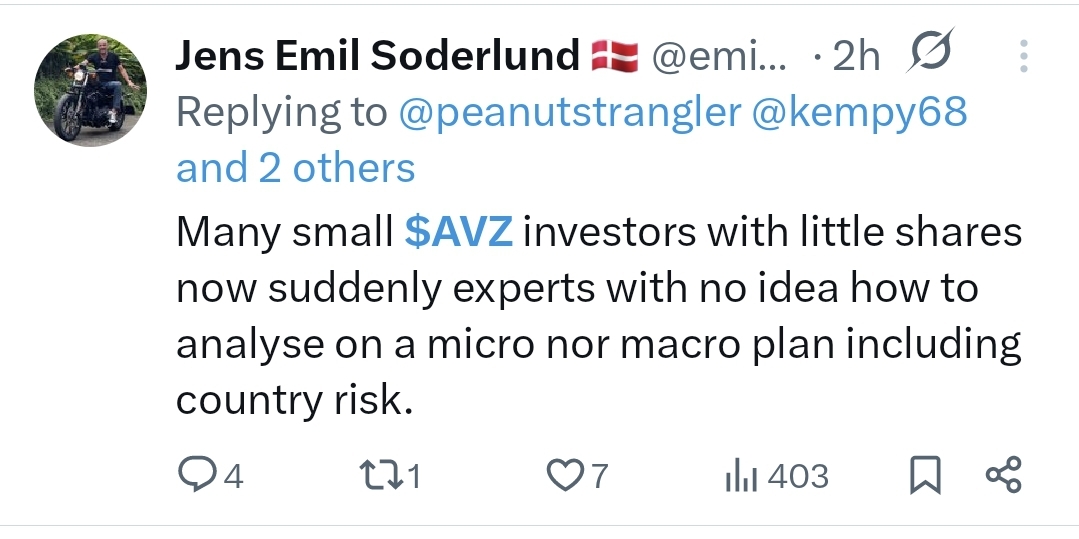The height and width of the screenshot is (539, 1079).
Task: Open Jens Emil Soderlund's profile picture
Action: [90, 89]
